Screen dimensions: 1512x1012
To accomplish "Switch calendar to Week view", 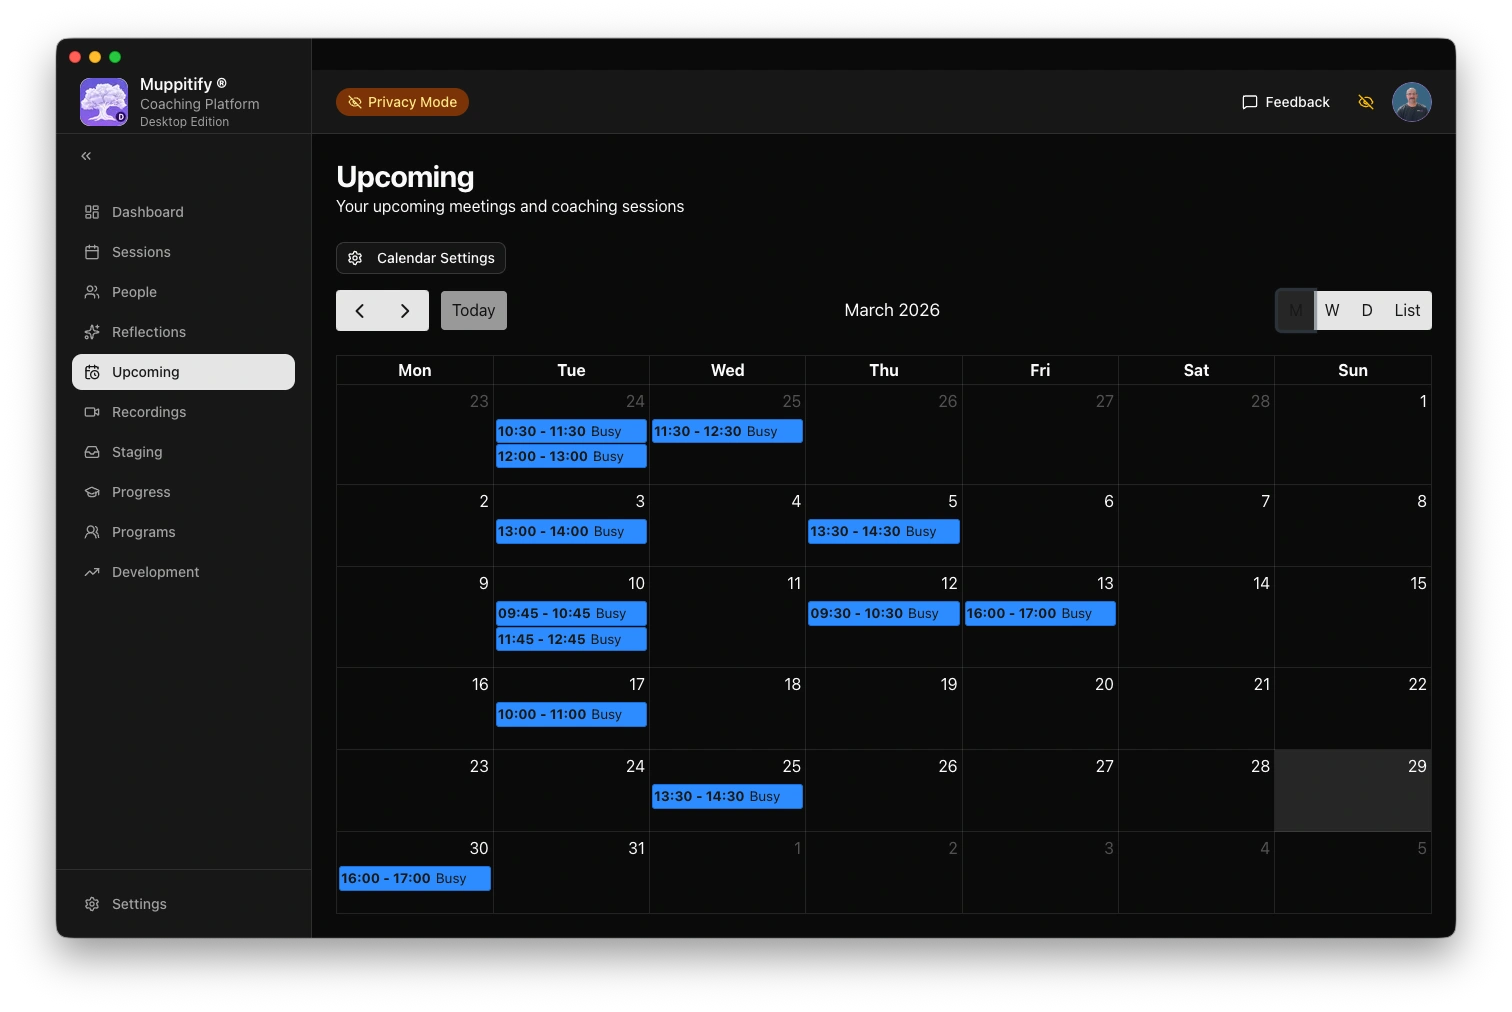I will (1332, 310).
